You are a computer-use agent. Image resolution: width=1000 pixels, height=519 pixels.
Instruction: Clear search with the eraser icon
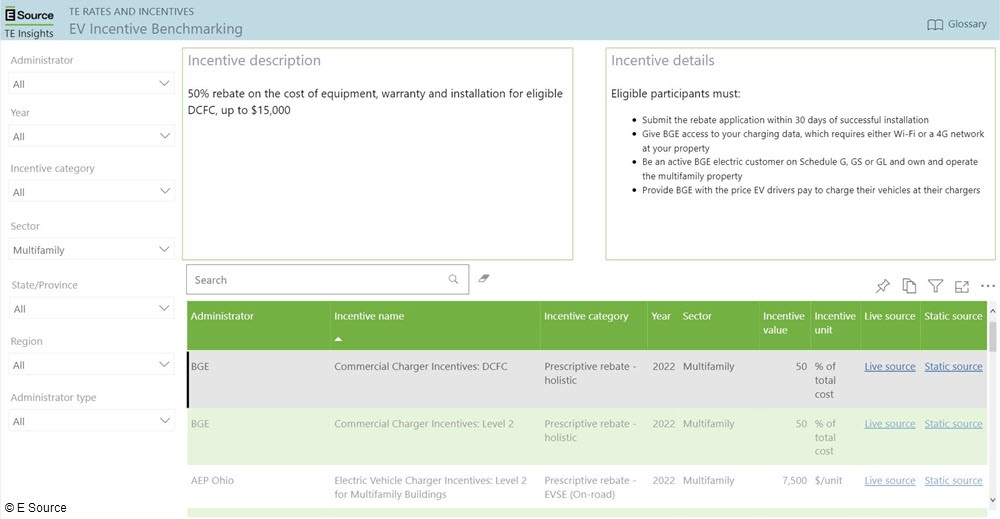coord(484,278)
